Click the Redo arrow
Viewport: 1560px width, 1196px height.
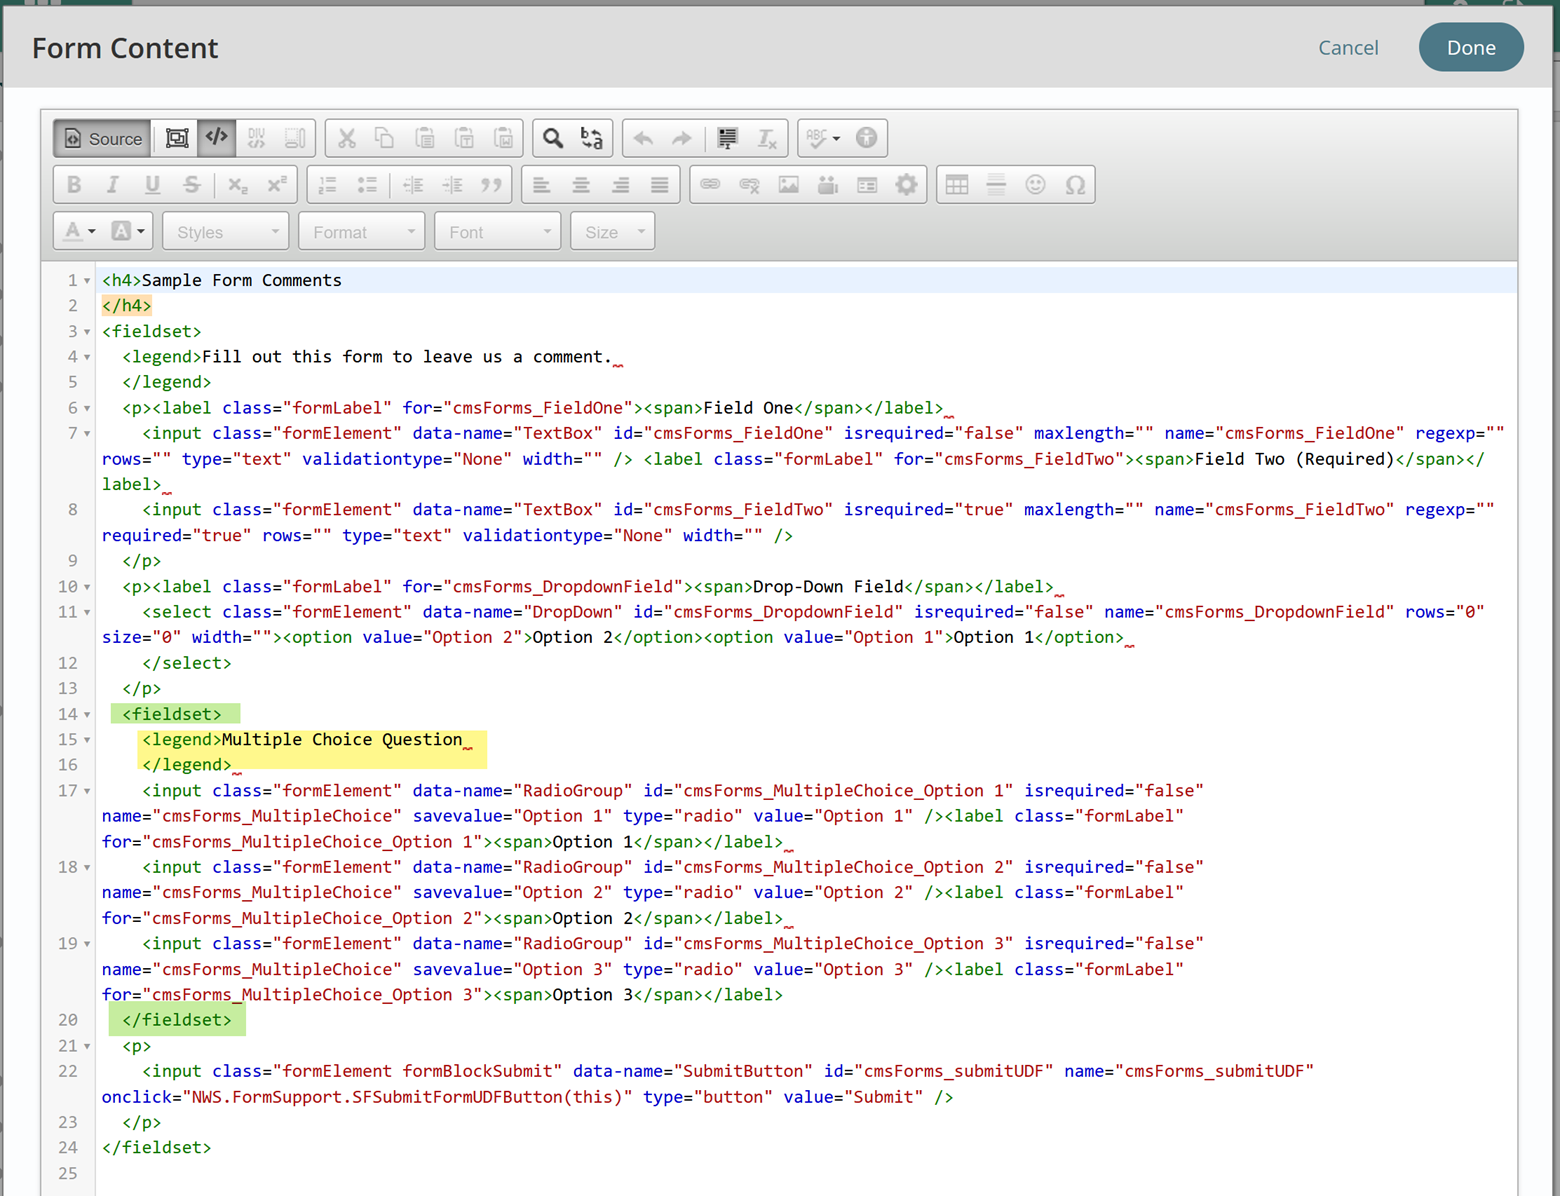tap(682, 138)
